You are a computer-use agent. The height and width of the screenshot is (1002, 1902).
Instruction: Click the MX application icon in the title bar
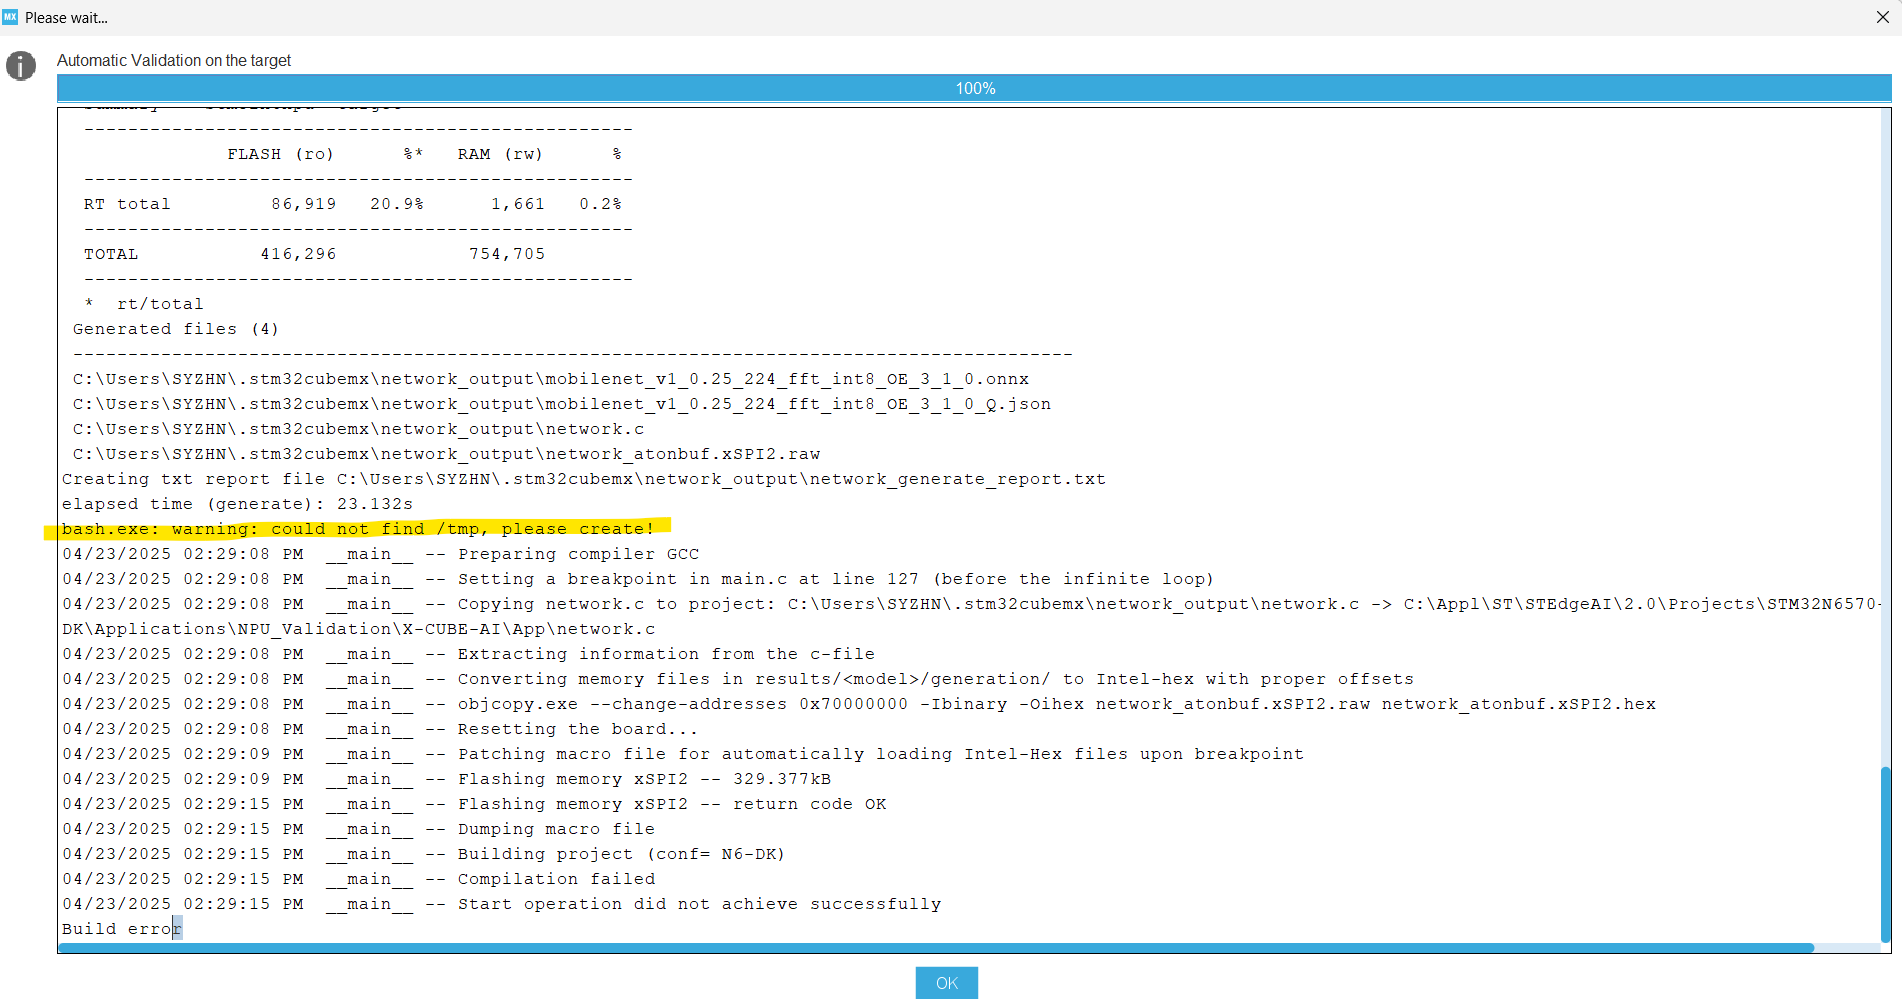point(13,17)
